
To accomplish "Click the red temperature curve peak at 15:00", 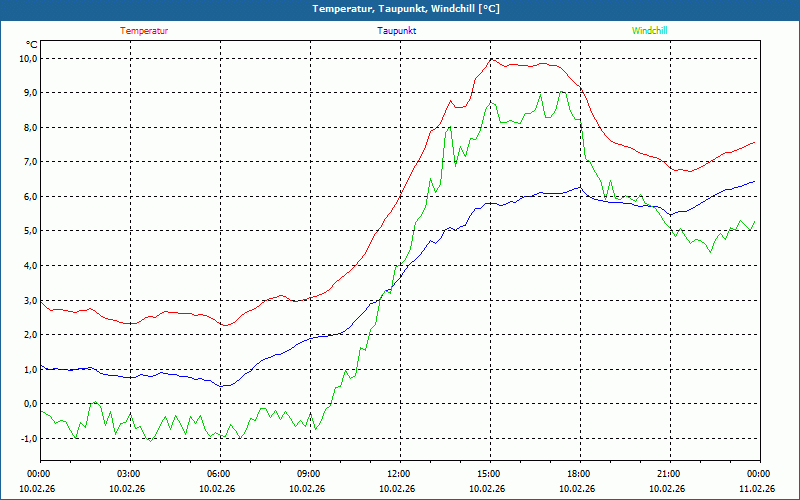I will click(x=490, y=59).
